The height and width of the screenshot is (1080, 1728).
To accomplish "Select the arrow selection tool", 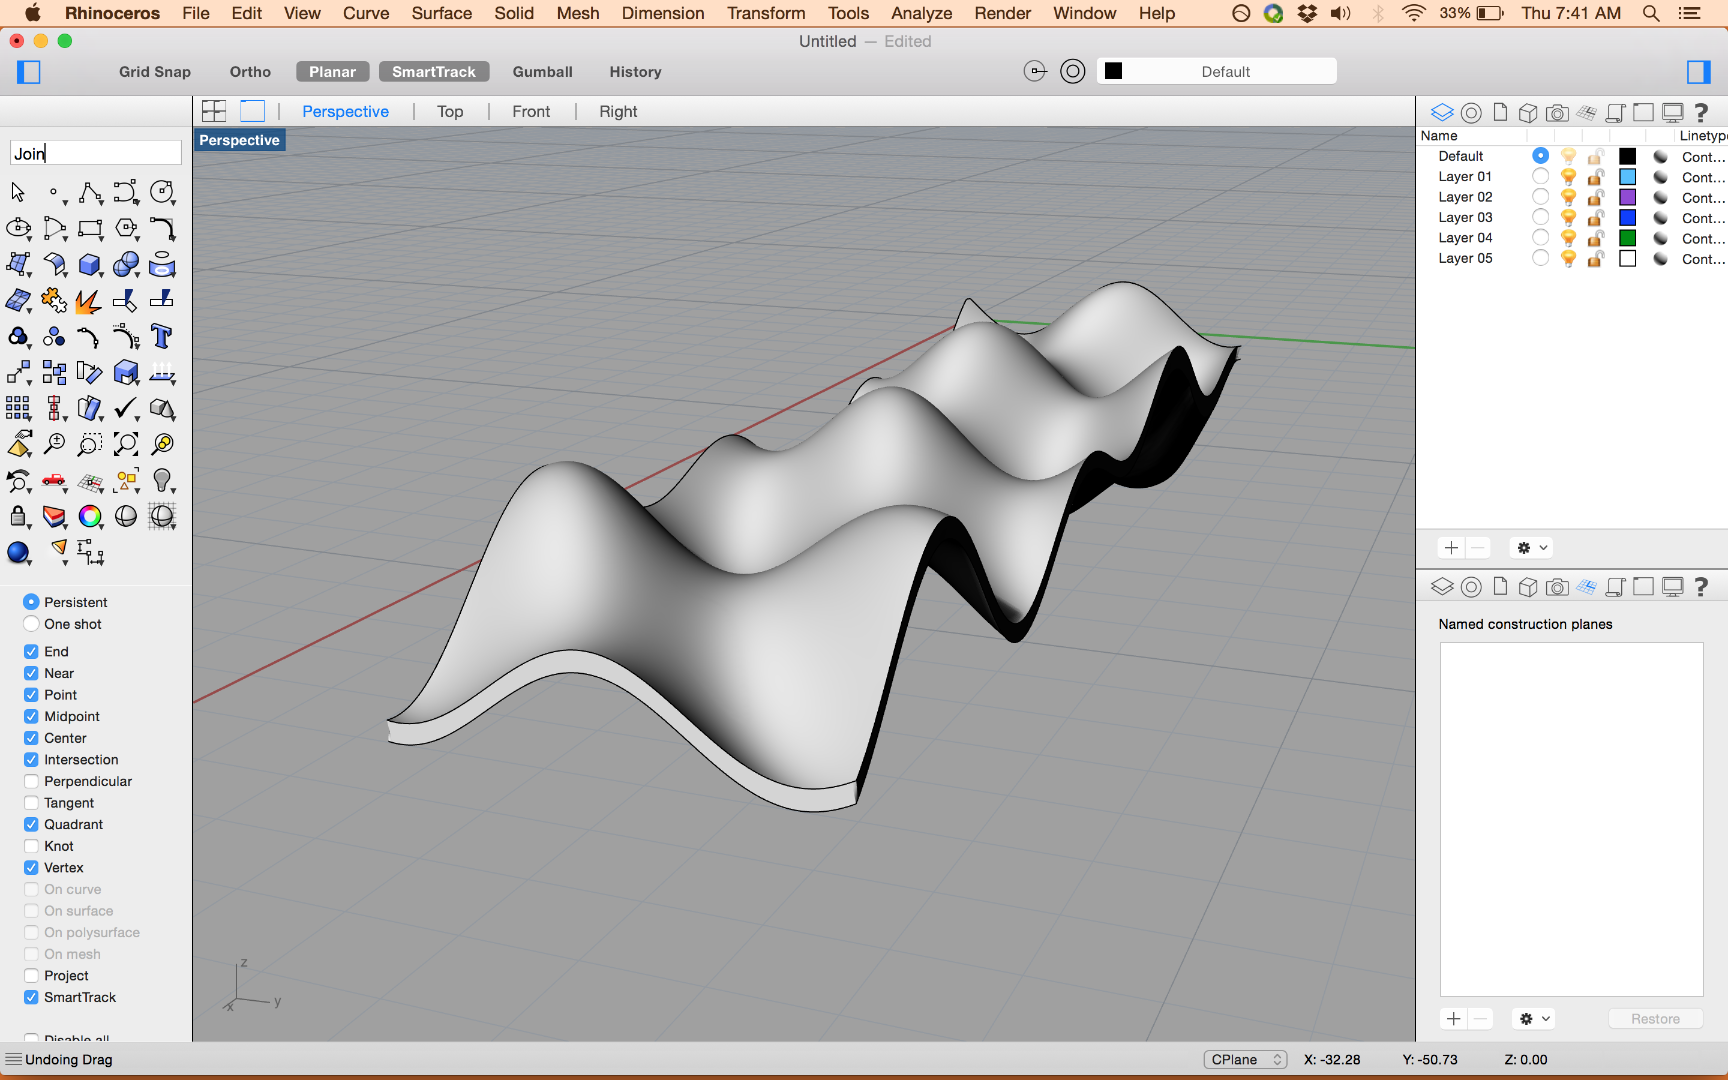I will [x=17, y=191].
